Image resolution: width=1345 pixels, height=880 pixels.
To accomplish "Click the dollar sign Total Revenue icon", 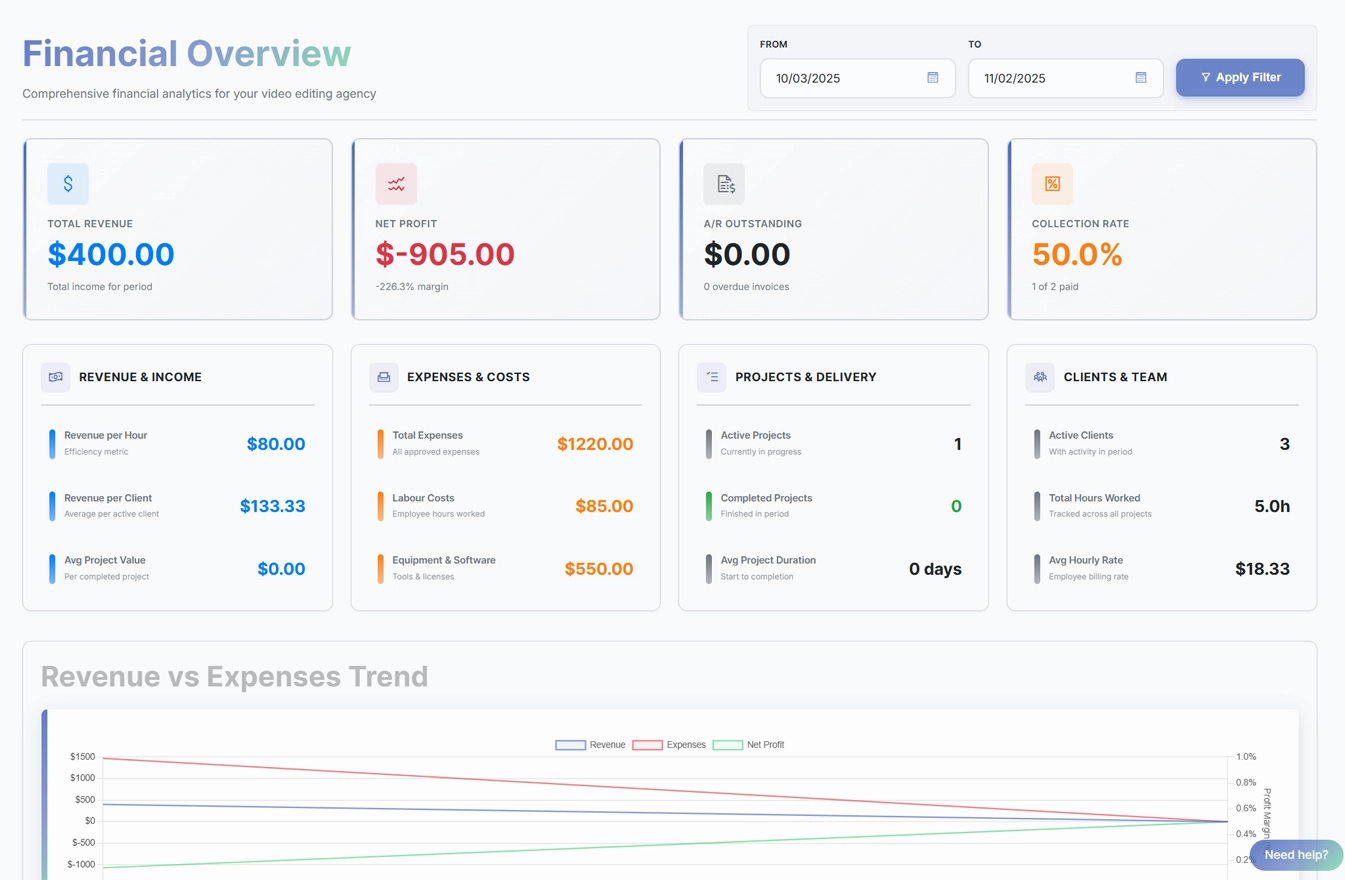I will tap(68, 184).
